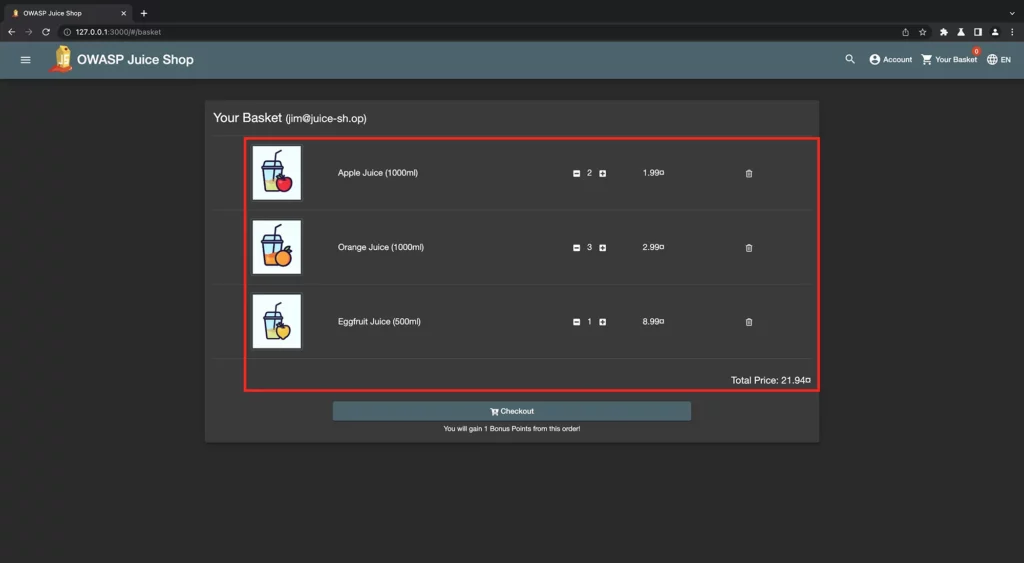Screen dimensions: 1024x563
Task: Open the tab search chevron
Action: click(1012, 13)
